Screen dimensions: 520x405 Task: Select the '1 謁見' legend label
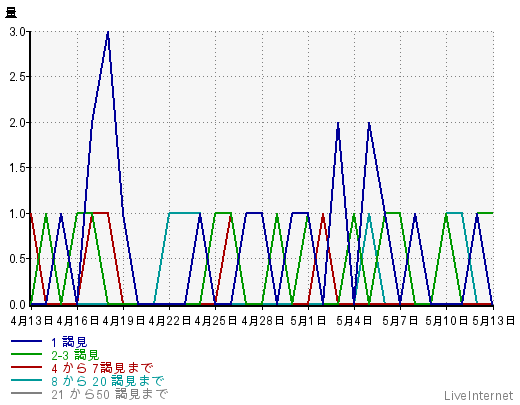coord(69,342)
